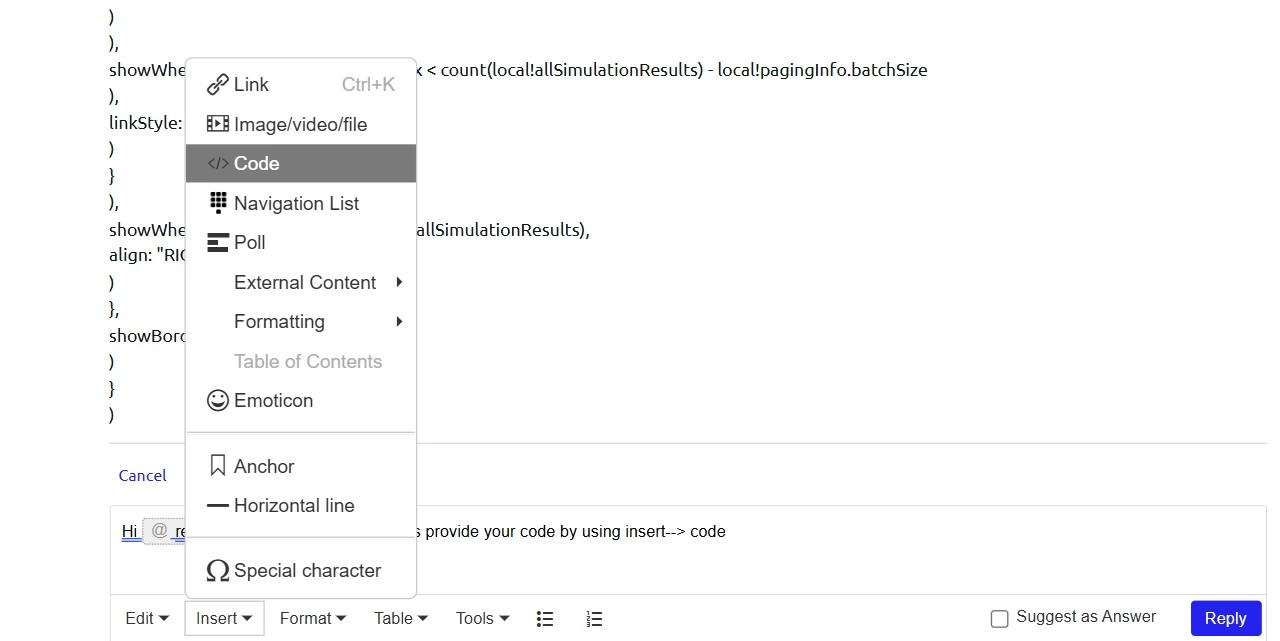
Task: Insert a bulleted list
Action: point(545,619)
